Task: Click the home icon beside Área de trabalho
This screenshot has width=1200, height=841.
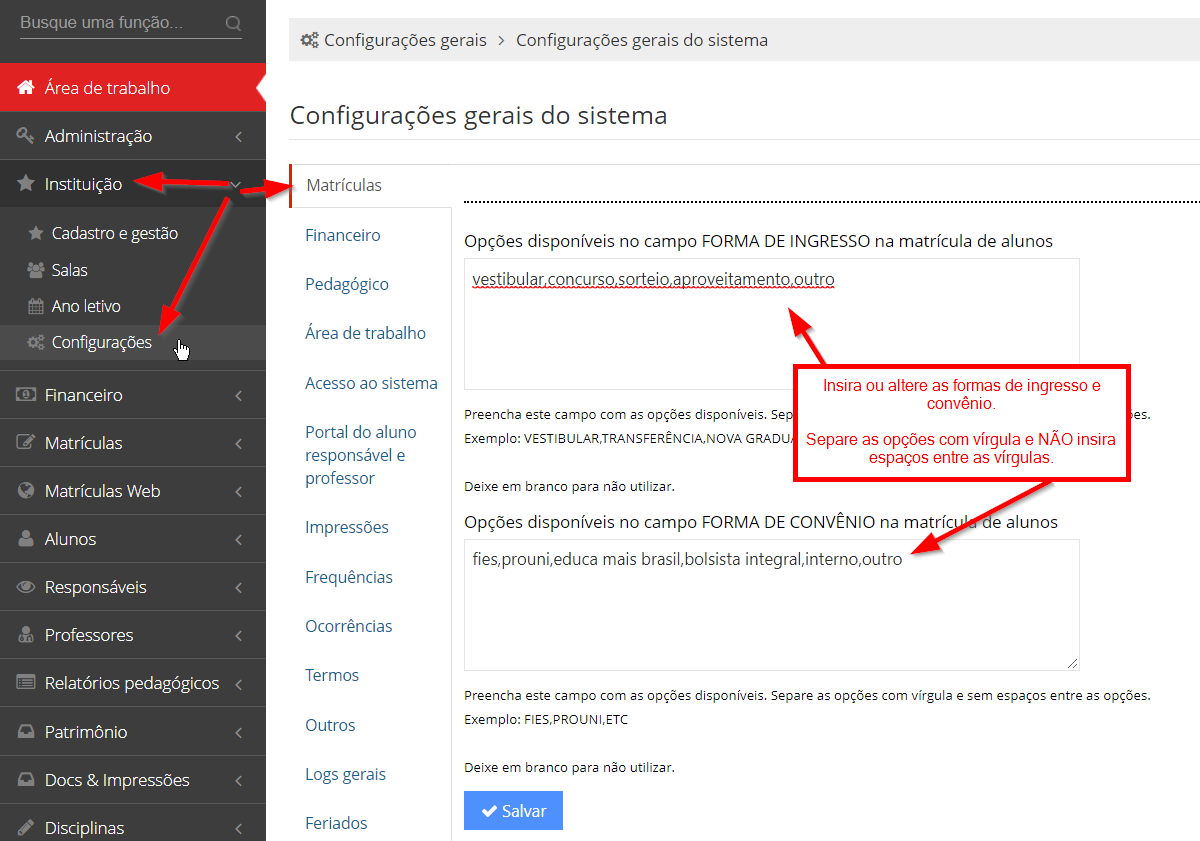Action: pos(26,88)
